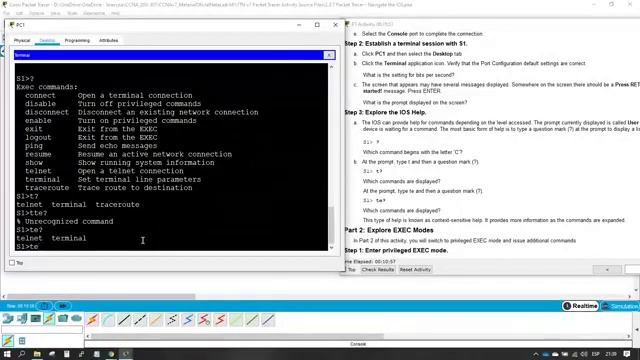Go to previous instruction page arrow
640x360 pixels.
tap(607, 269)
